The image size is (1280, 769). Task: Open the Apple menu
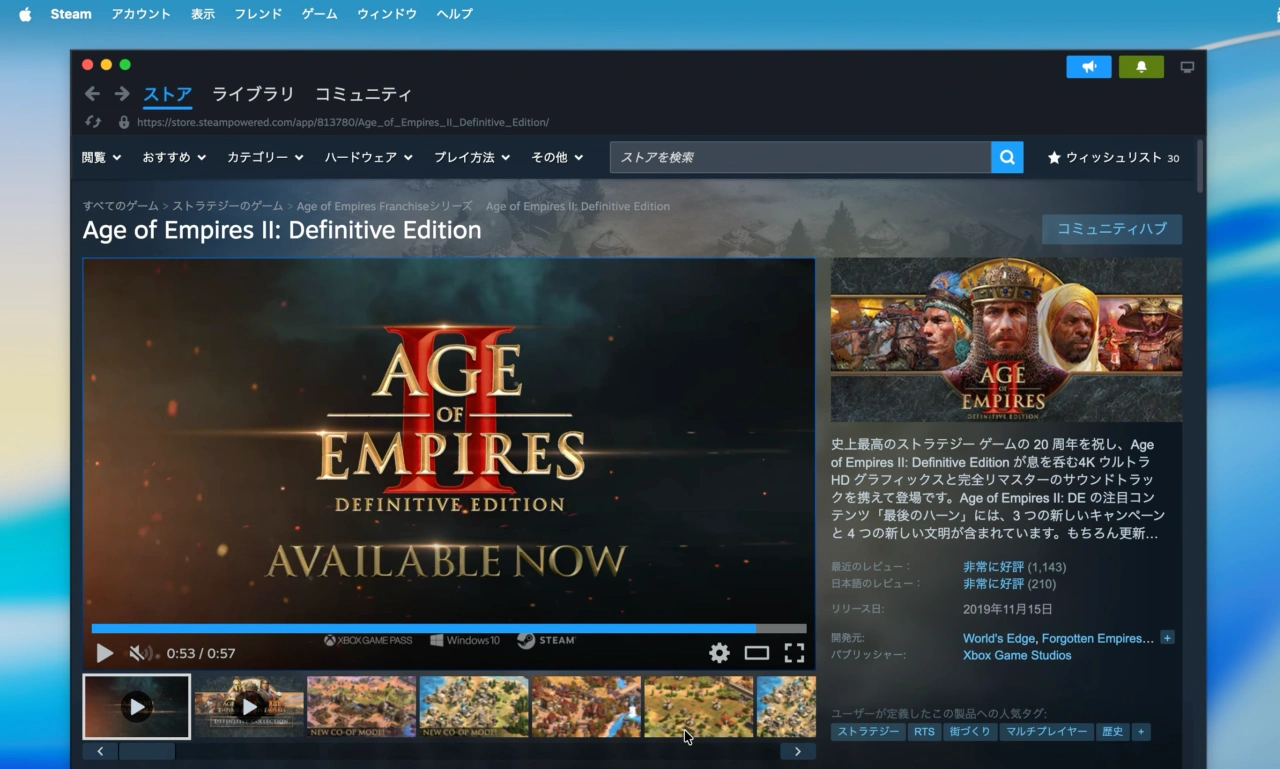coord(25,14)
